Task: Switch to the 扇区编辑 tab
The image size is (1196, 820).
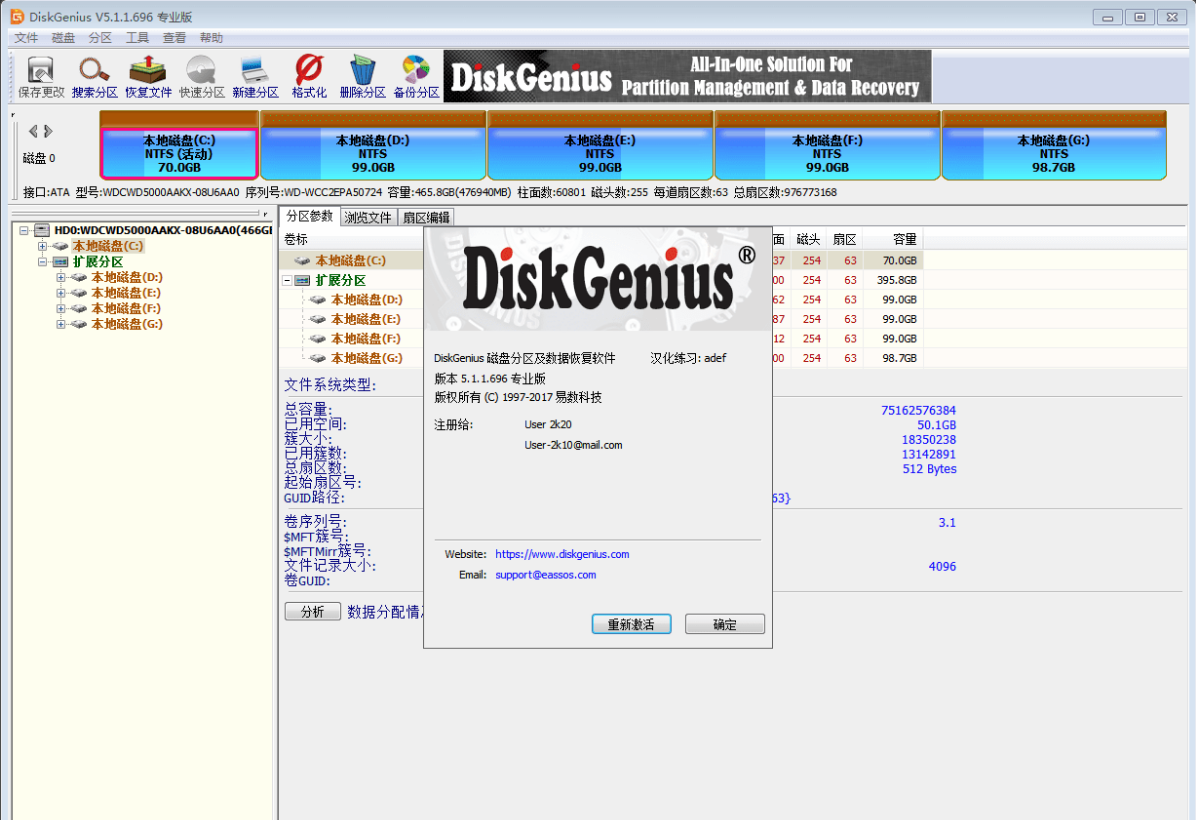Action: (426, 217)
